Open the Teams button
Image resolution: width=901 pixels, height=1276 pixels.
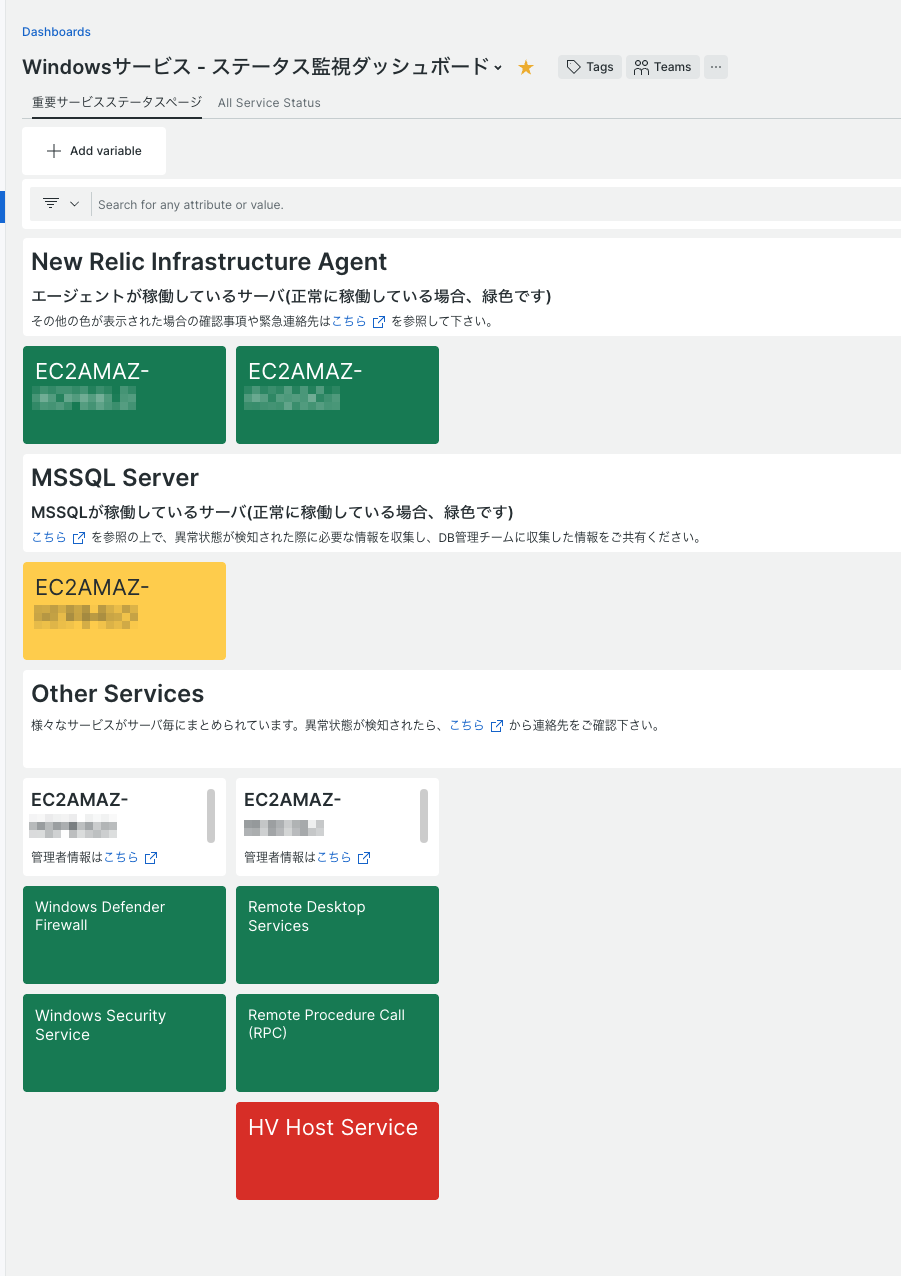(663, 67)
